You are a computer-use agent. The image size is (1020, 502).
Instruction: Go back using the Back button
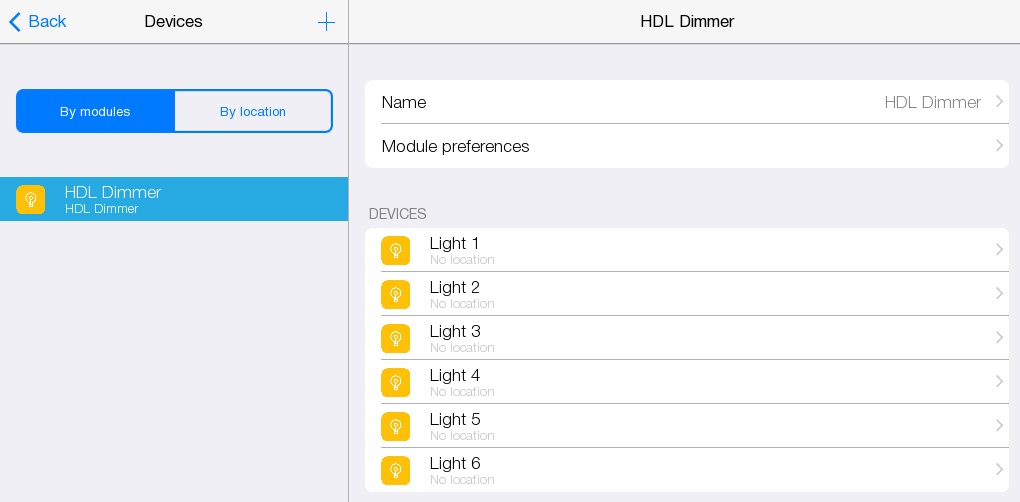pyautogui.click(x=38, y=22)
